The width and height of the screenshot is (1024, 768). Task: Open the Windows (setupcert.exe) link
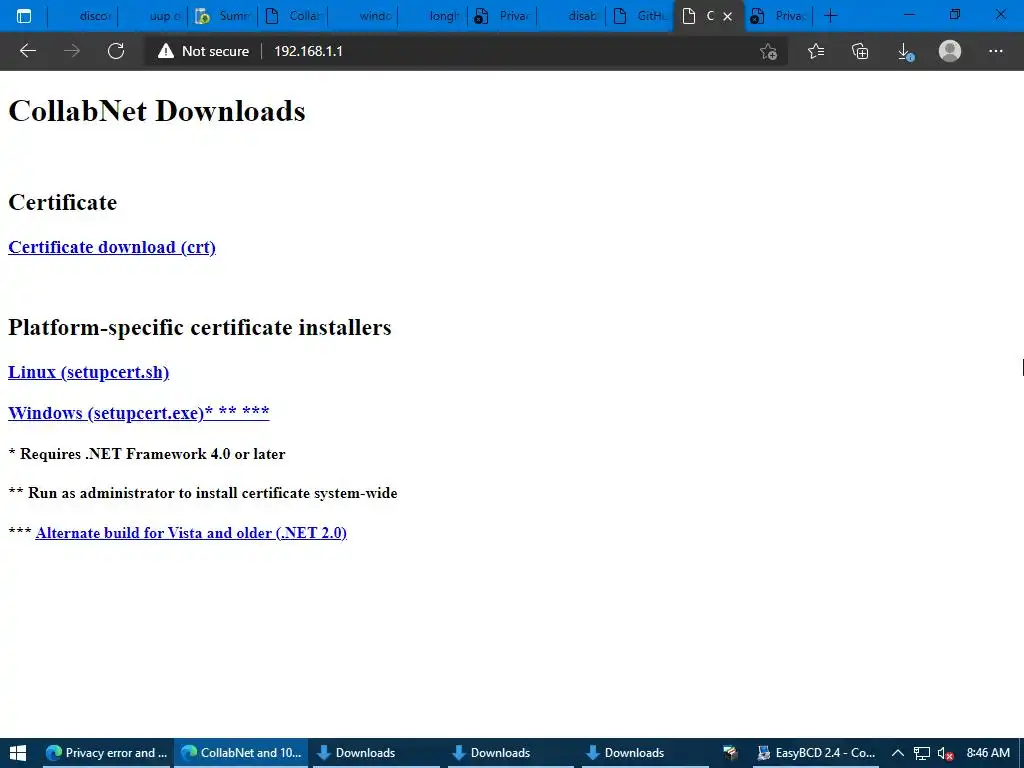point(138,413)
